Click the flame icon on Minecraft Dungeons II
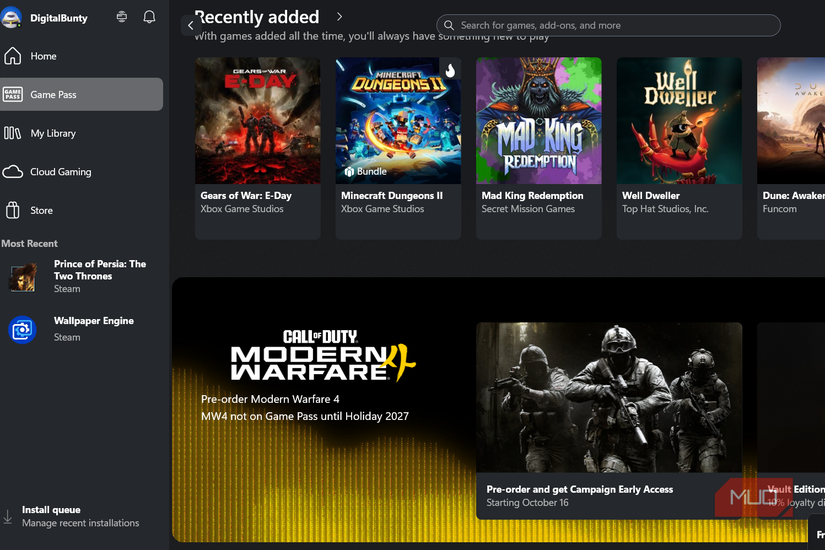The image size is (825, 550). [x=450, y=70]
